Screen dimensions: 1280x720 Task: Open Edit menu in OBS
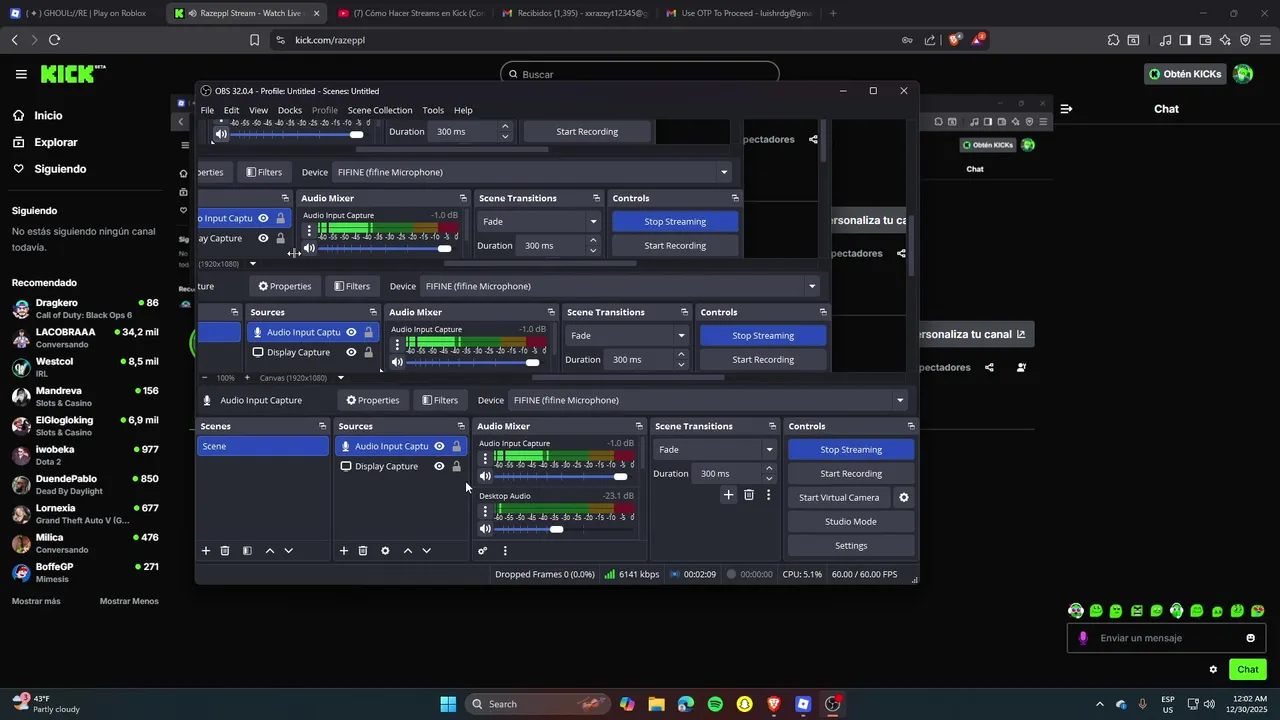tap(231, 110)
